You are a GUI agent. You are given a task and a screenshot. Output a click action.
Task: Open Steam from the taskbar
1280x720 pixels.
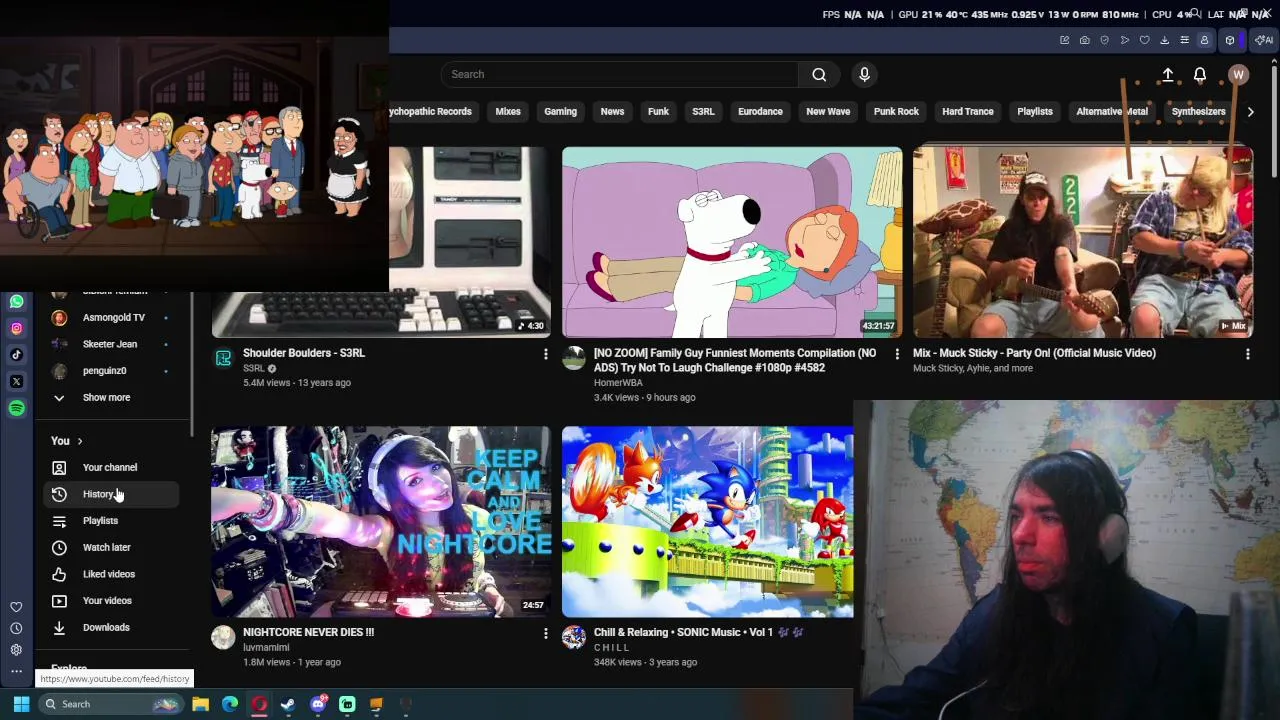(x=288, y=704)
